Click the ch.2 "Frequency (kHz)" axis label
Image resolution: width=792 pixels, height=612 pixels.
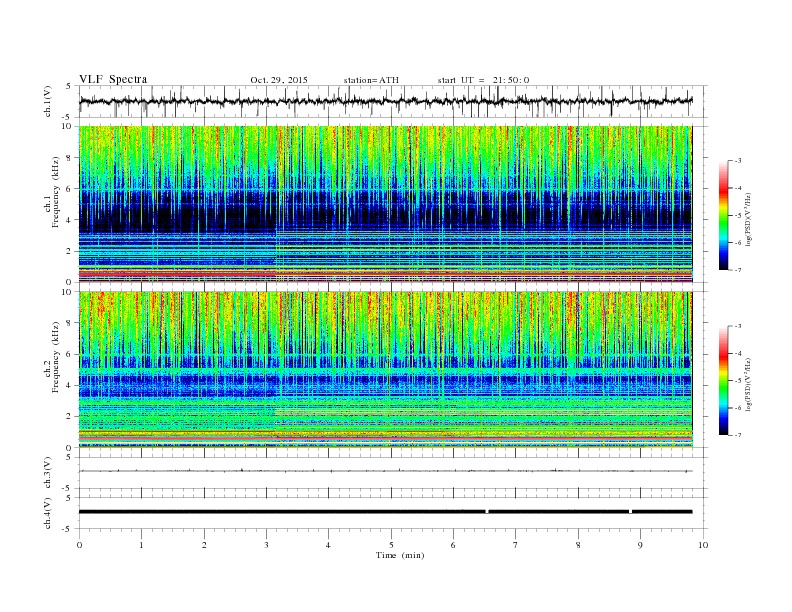pyautogui.click(x=56, y=357)
